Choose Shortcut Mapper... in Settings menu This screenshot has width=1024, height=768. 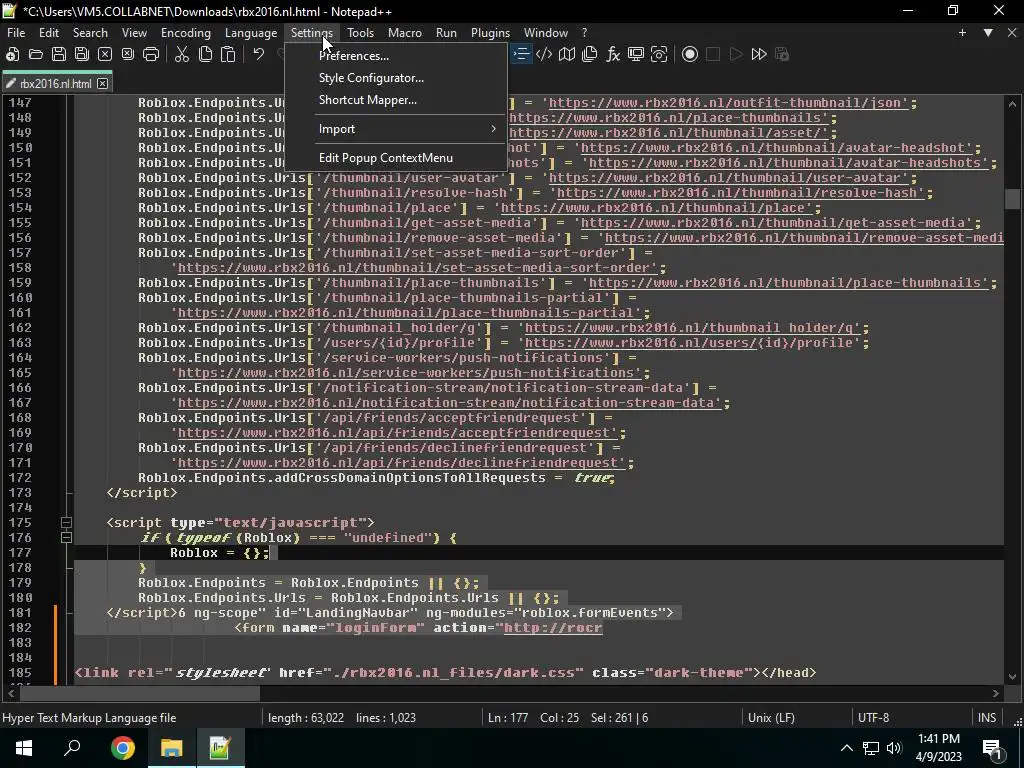pos(396,100)
